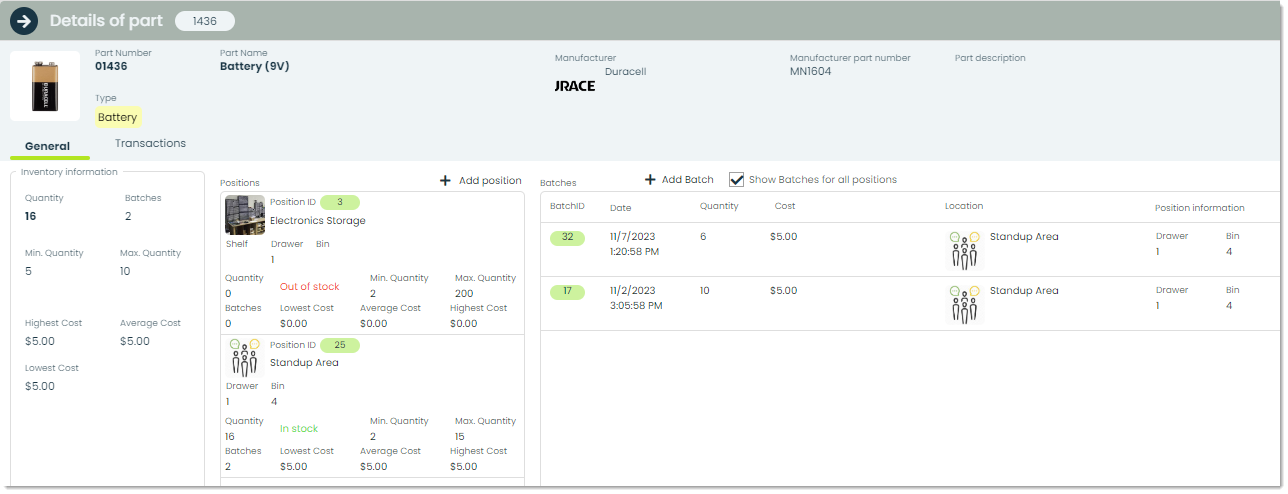The width and height of the screenshot is (1288, 494).
Task: Click the location icon for batch 17
Action: point(965,304)
